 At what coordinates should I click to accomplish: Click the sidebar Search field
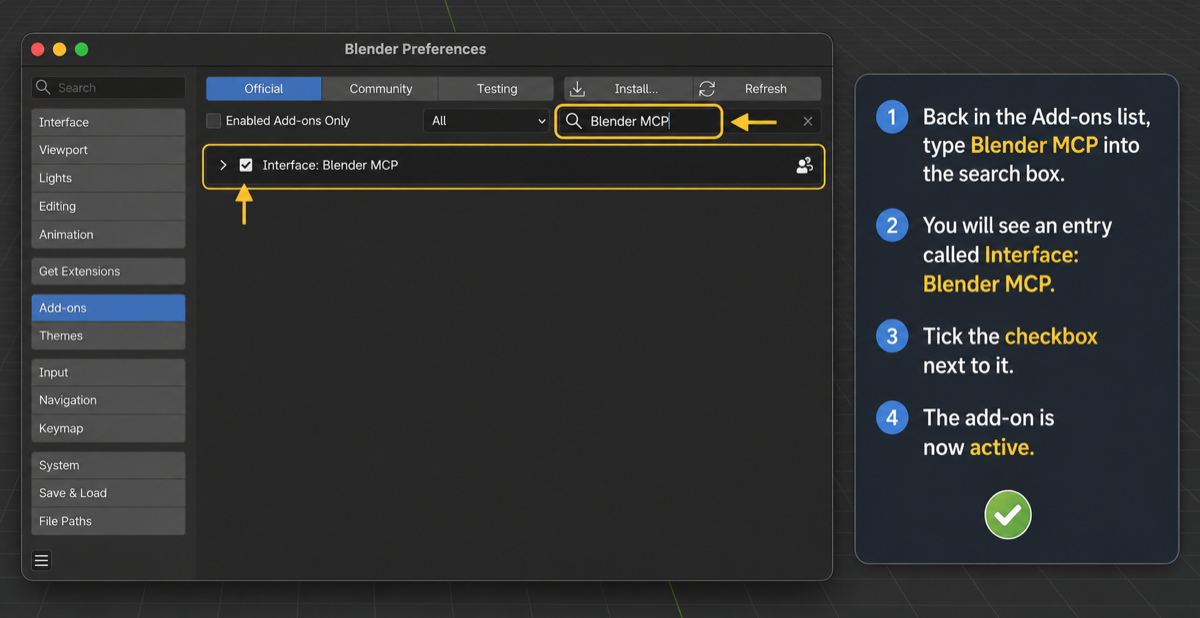click(x=108, y=88)
